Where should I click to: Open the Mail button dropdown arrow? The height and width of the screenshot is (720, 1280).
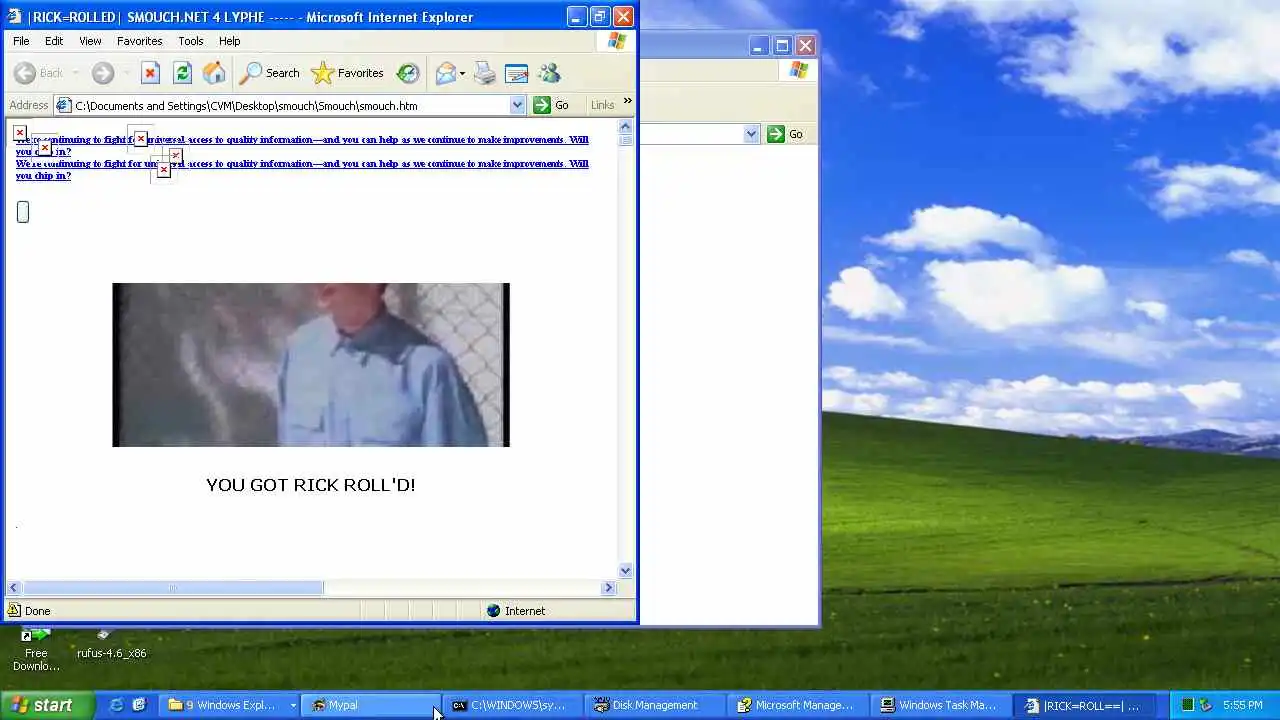[x=462, y=73]
